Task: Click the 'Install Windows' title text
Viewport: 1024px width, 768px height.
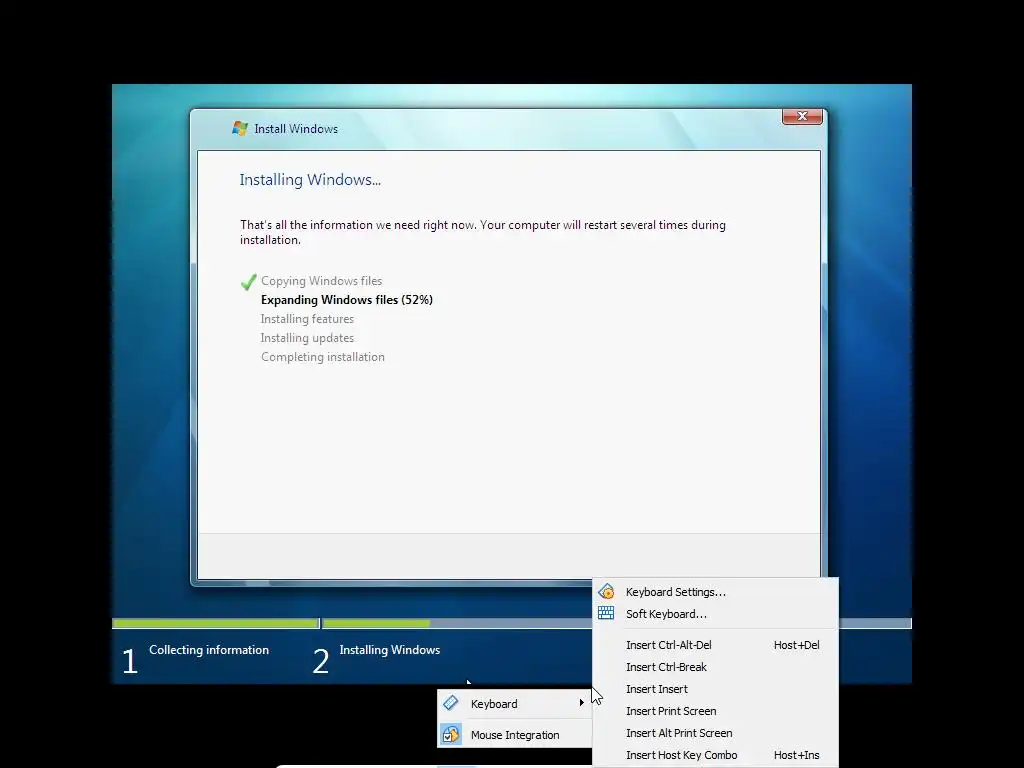Action: tap(296, 129)
